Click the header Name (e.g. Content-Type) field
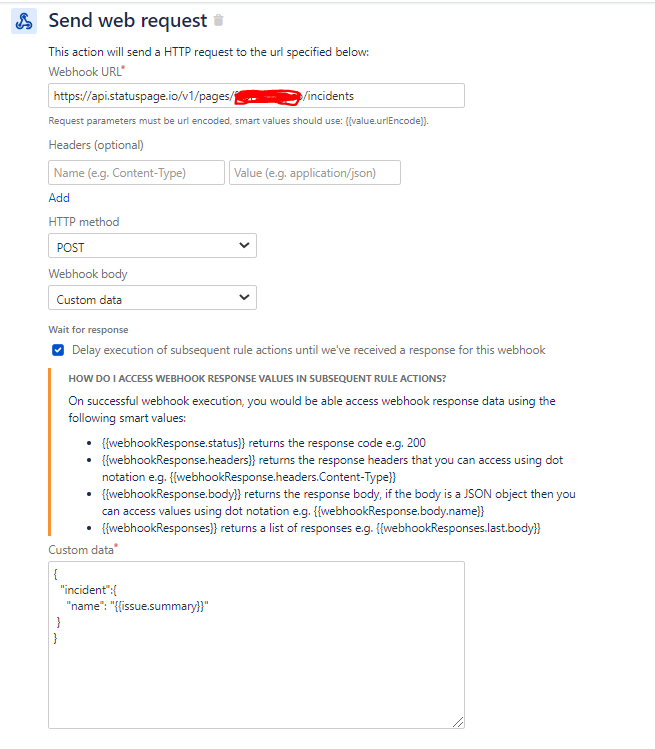Screen dimensions: 655x749 click(x=136, y=172)
